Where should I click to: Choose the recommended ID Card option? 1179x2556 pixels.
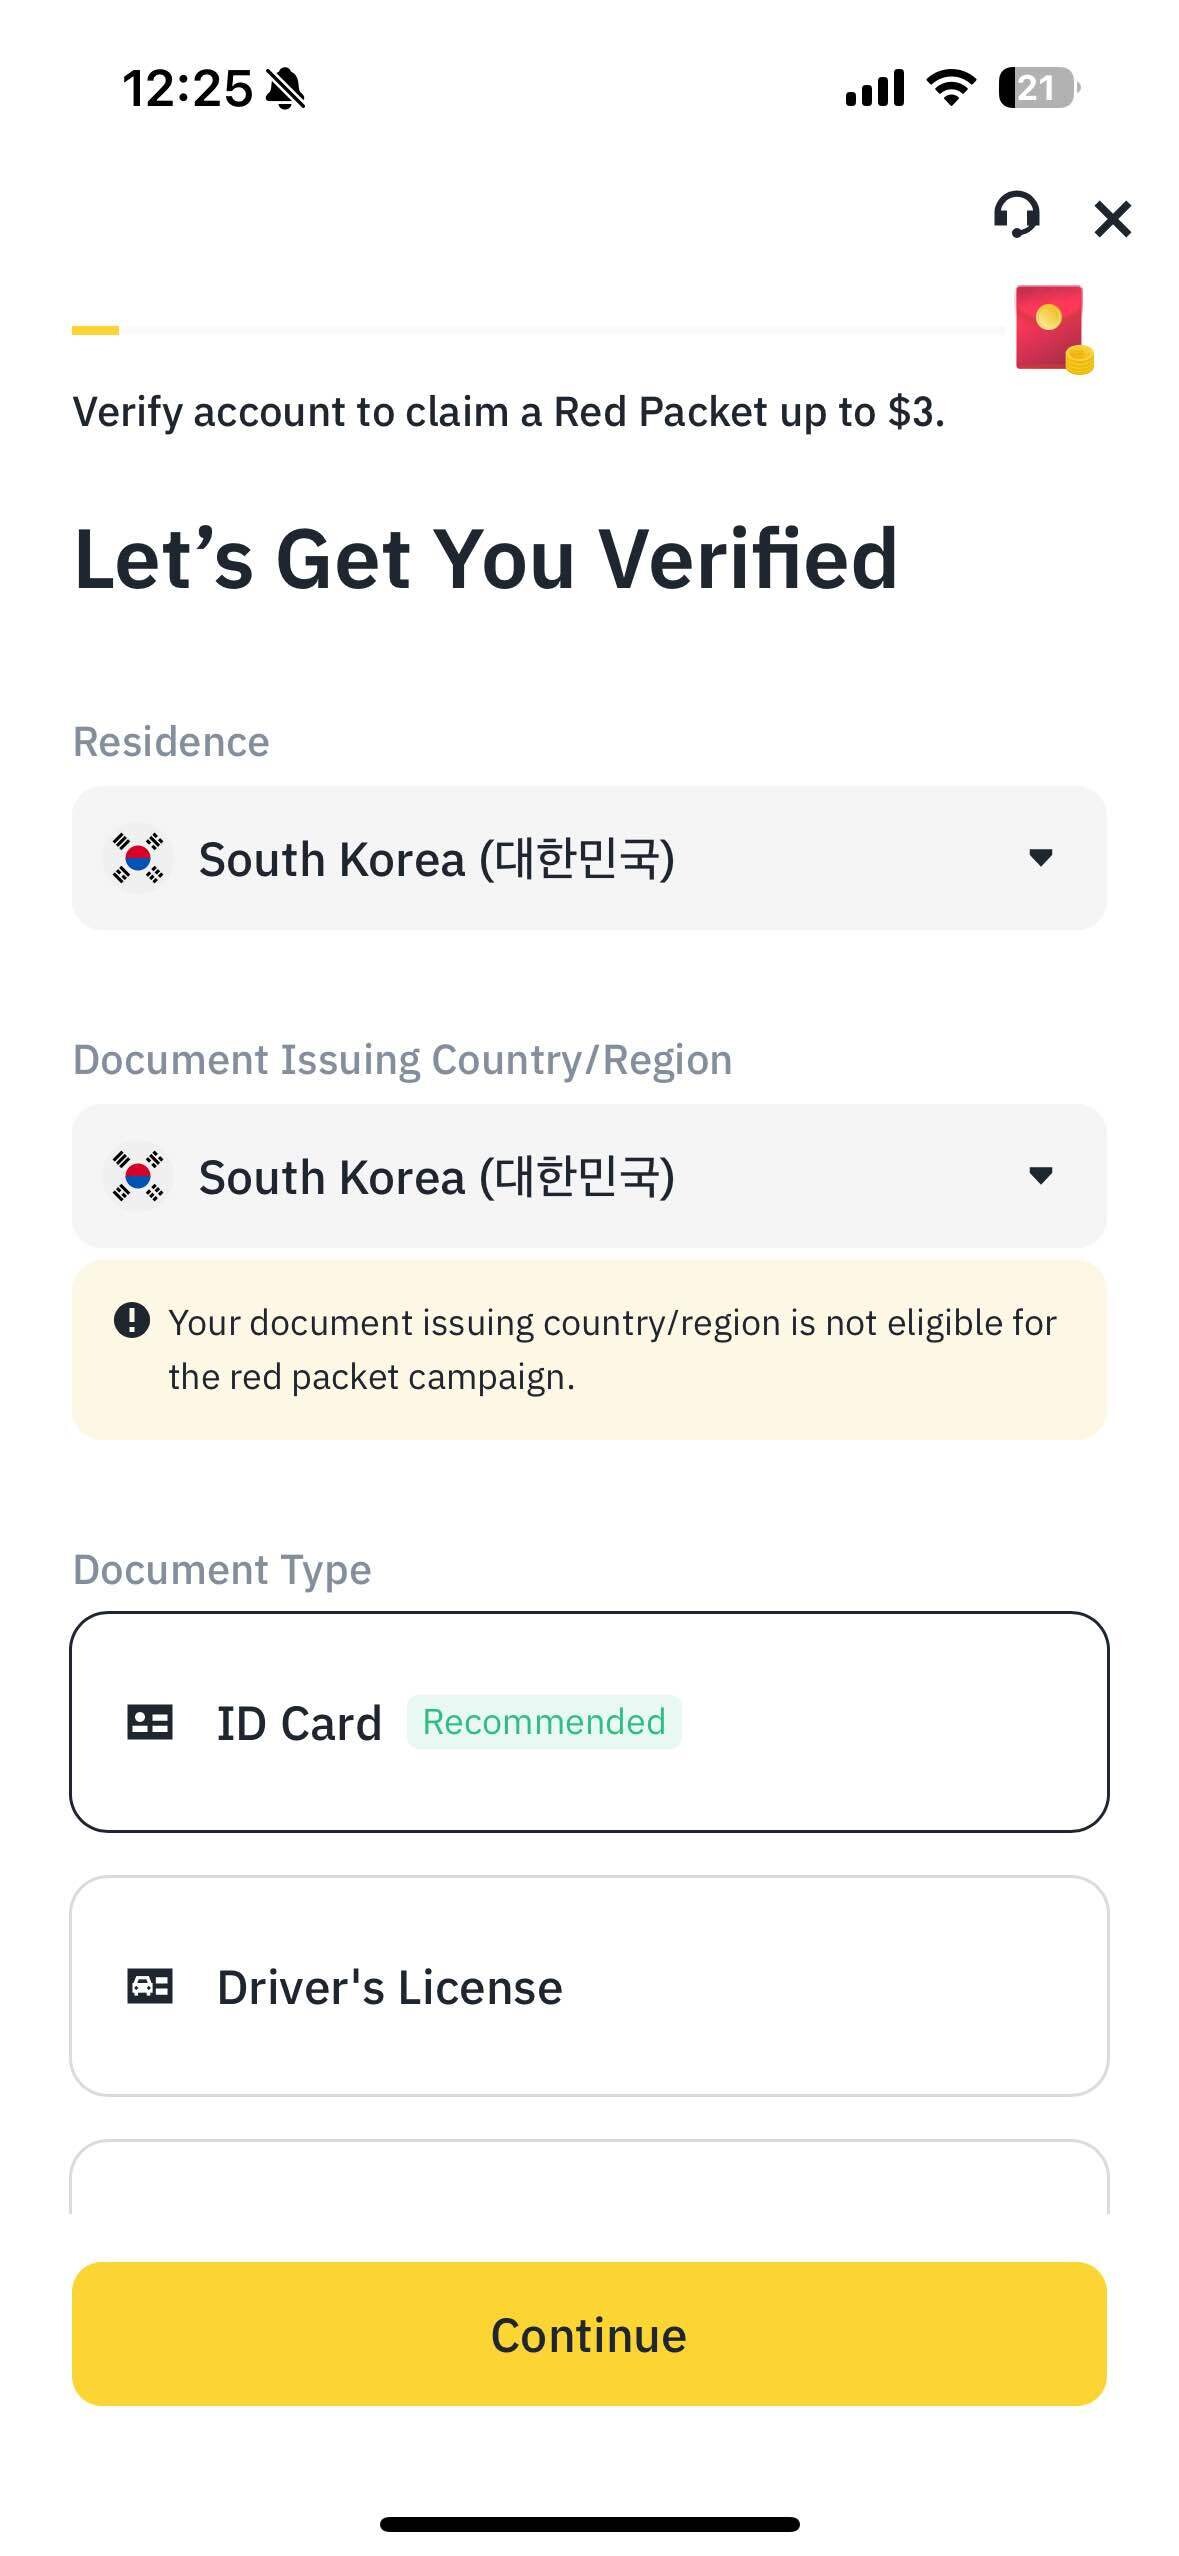[589, 1721]
